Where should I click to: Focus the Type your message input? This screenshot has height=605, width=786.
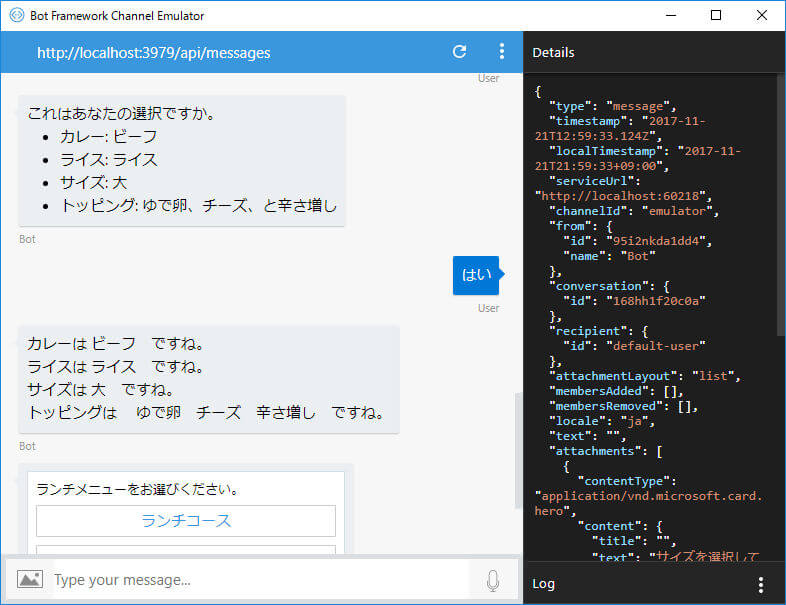(x=261, y=580)
